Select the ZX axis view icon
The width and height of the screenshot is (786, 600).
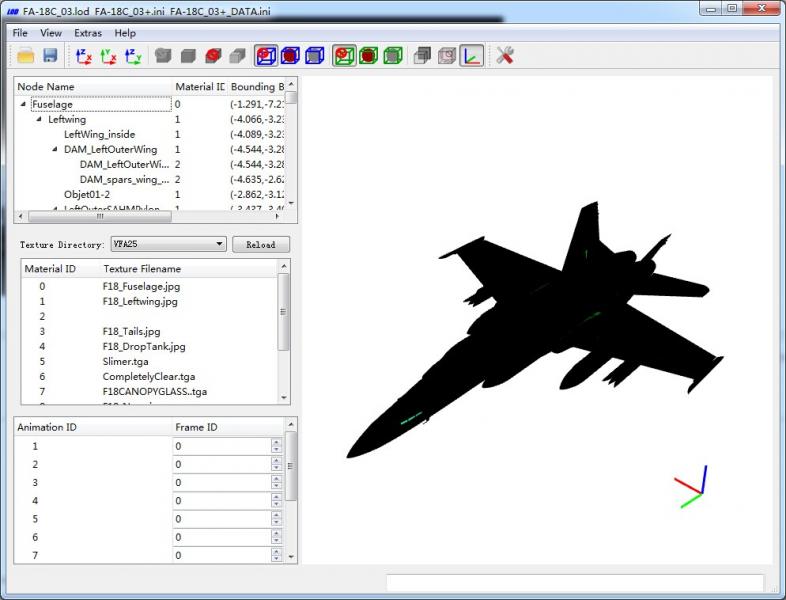(84, 56)
